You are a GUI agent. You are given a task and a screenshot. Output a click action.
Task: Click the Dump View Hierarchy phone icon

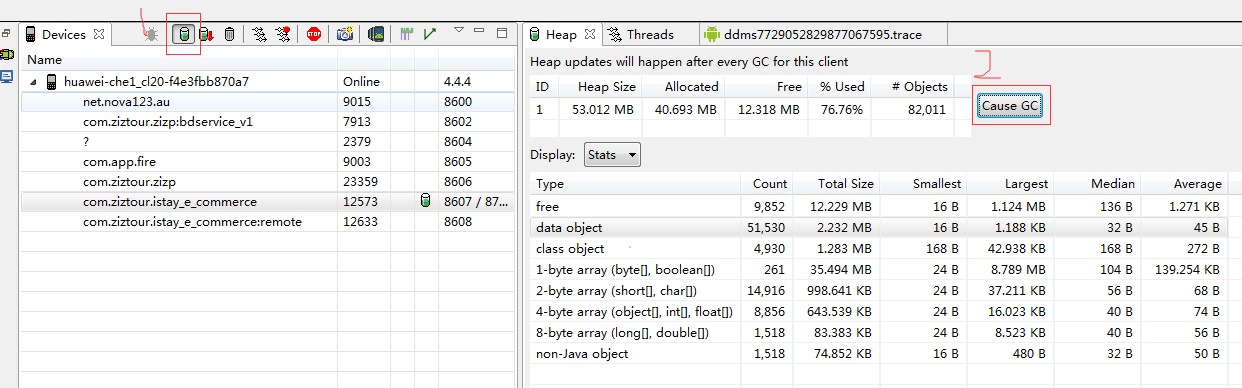(x=376, y=34)
